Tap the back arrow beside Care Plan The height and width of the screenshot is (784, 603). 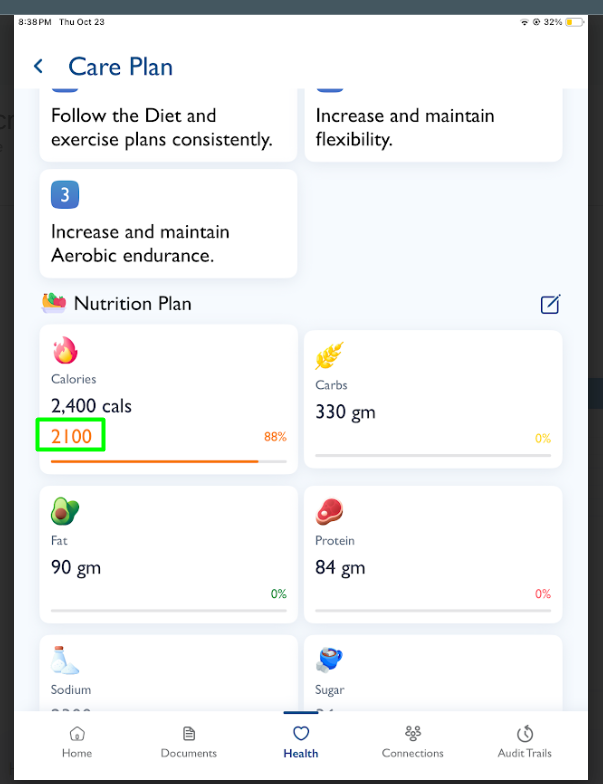39,67
